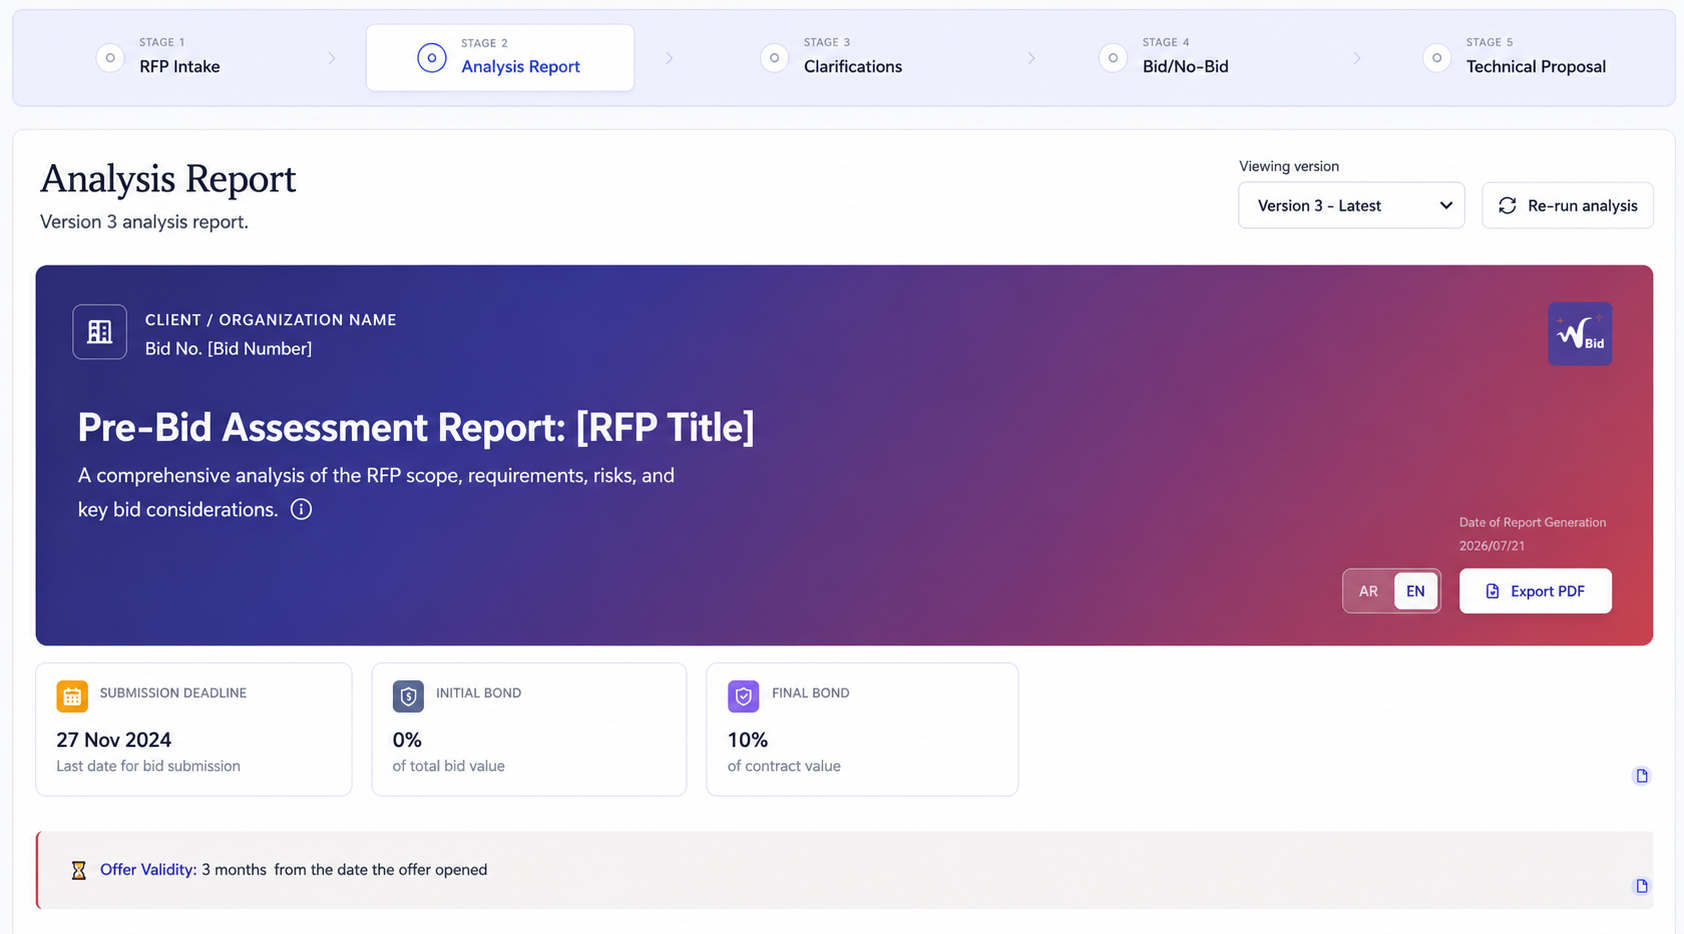Viewport: 1684px width, 934px height.
Task: Open the info icon beside report description
Action: click(301, 509)
